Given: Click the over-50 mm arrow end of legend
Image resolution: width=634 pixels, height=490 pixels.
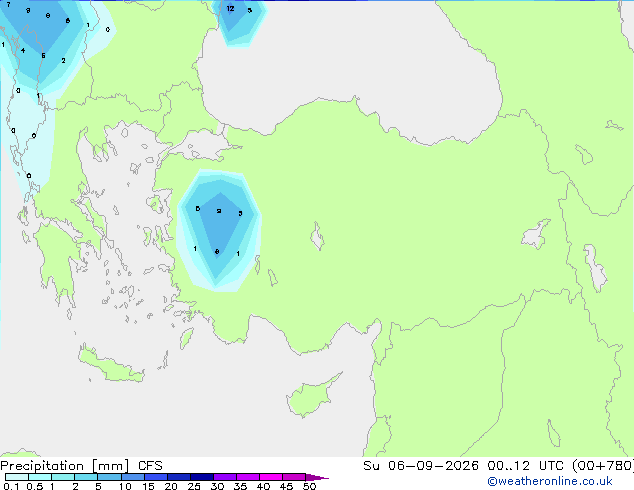Looking at the screenshot, I should tap(317, 477).
